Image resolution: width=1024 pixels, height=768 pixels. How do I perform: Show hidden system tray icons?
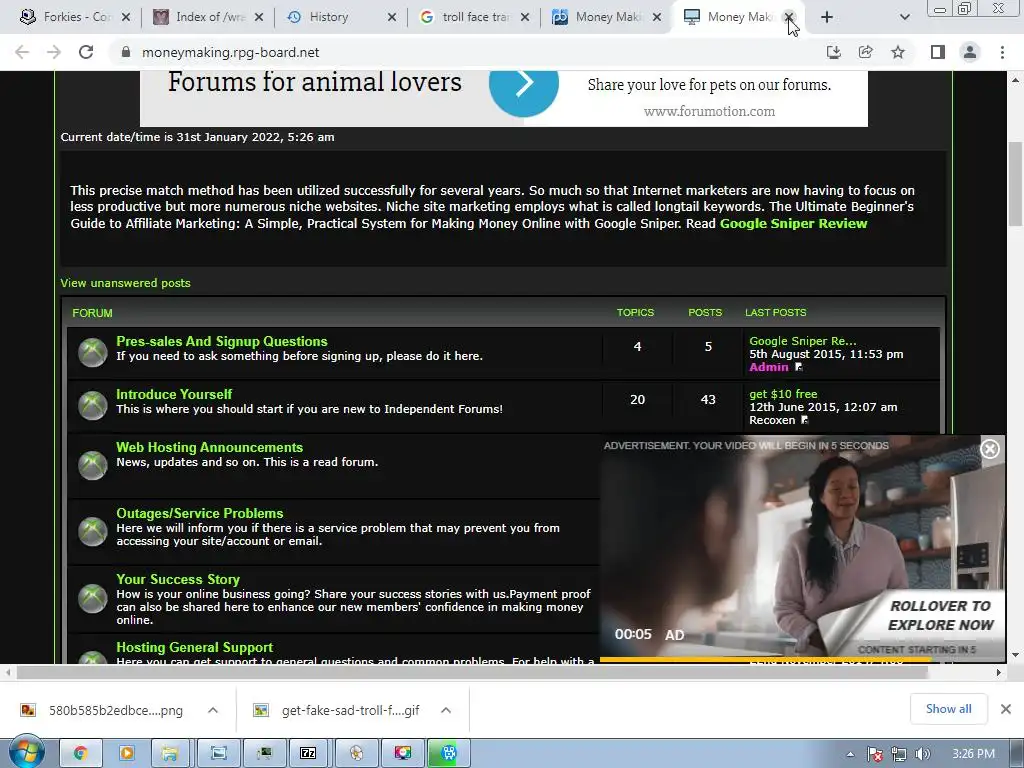pos(850,754)
